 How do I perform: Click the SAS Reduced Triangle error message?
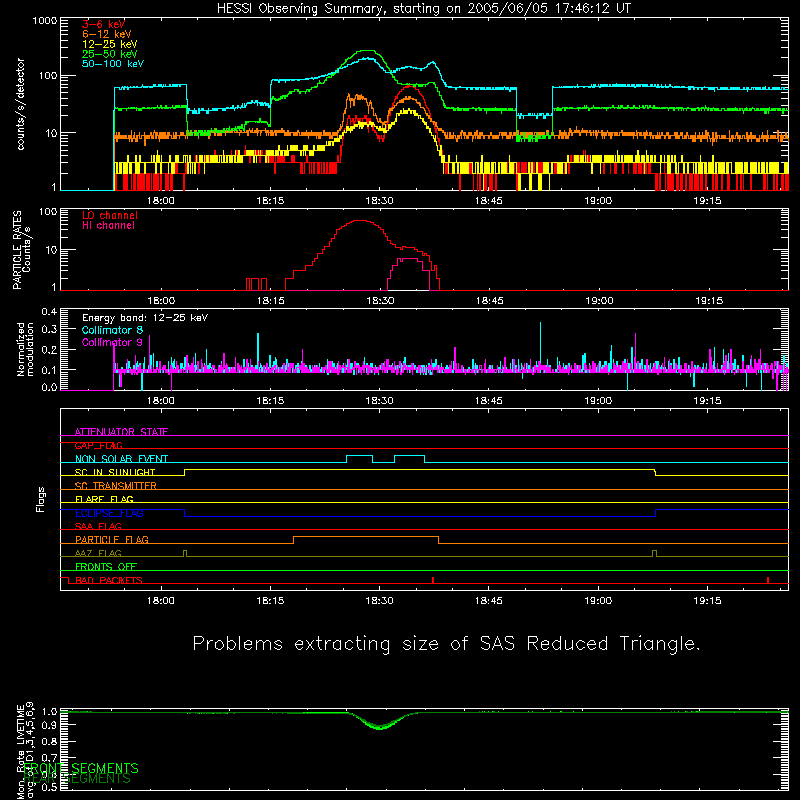[x=446, y=644]
